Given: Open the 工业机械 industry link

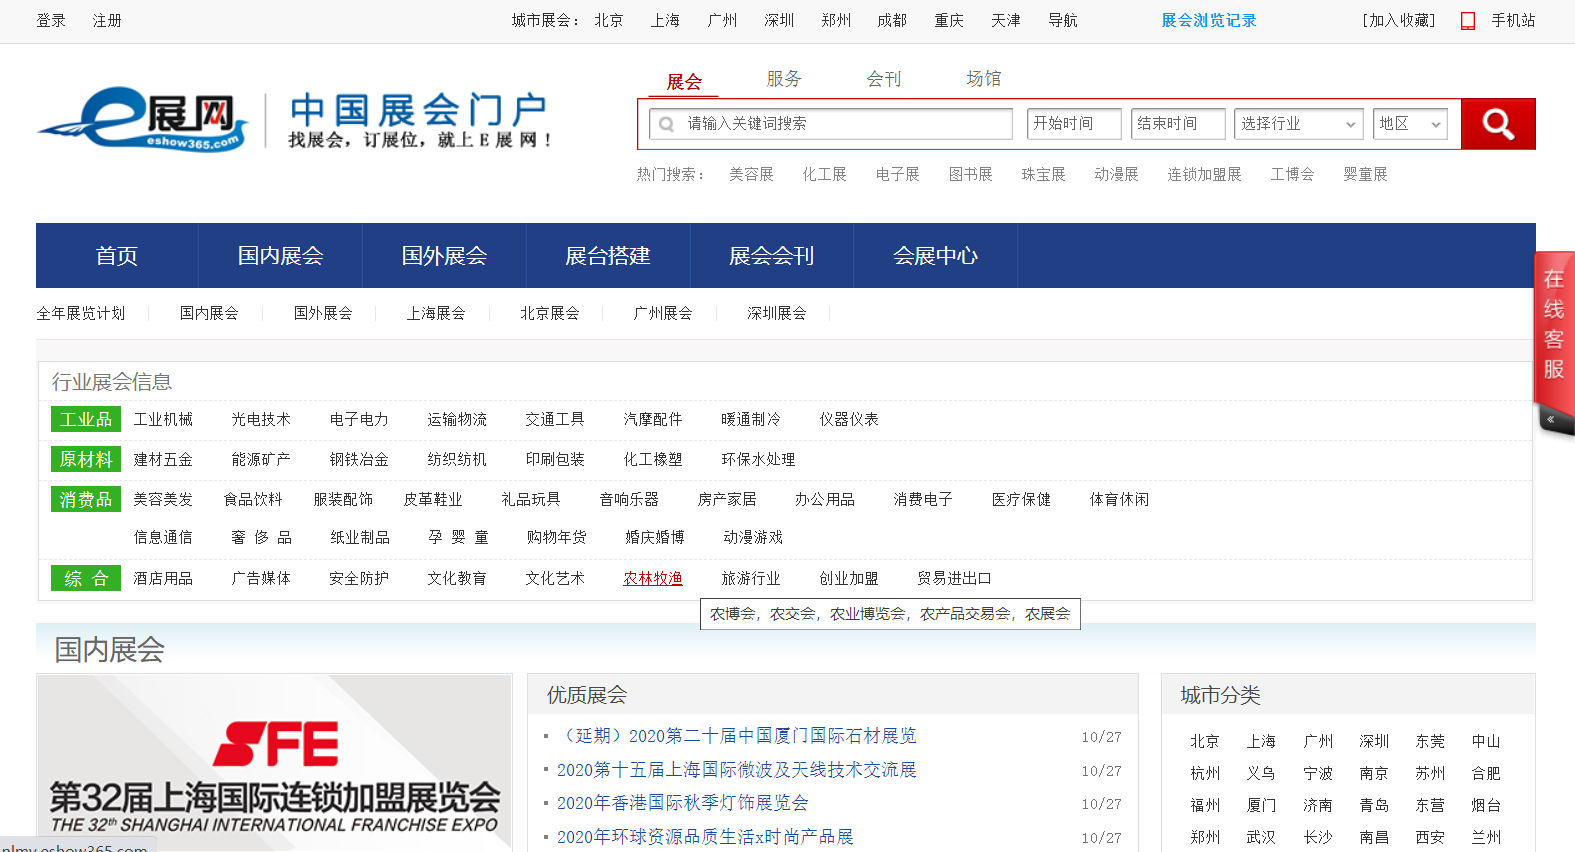Looking at the screenshot, I should click(163, 420).
